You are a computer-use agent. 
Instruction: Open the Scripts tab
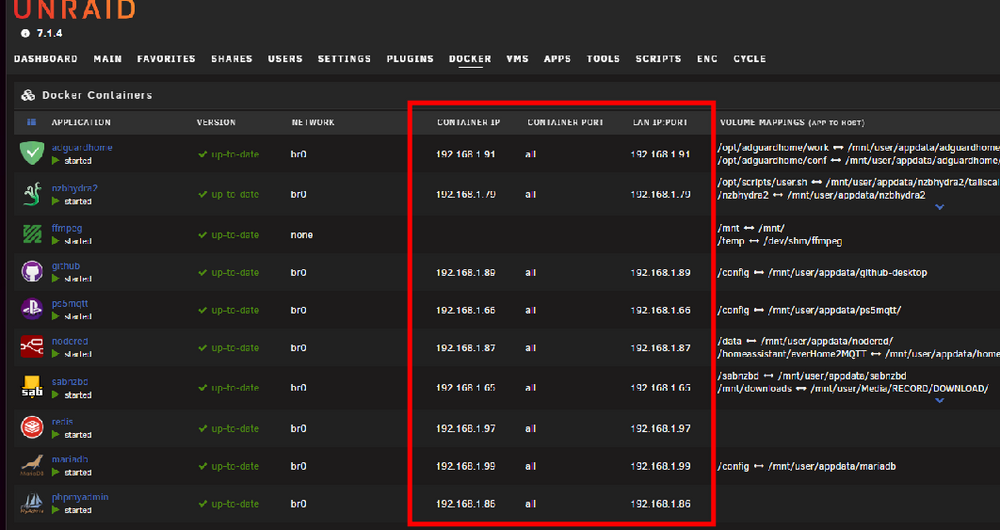click(x=658, y=59)
